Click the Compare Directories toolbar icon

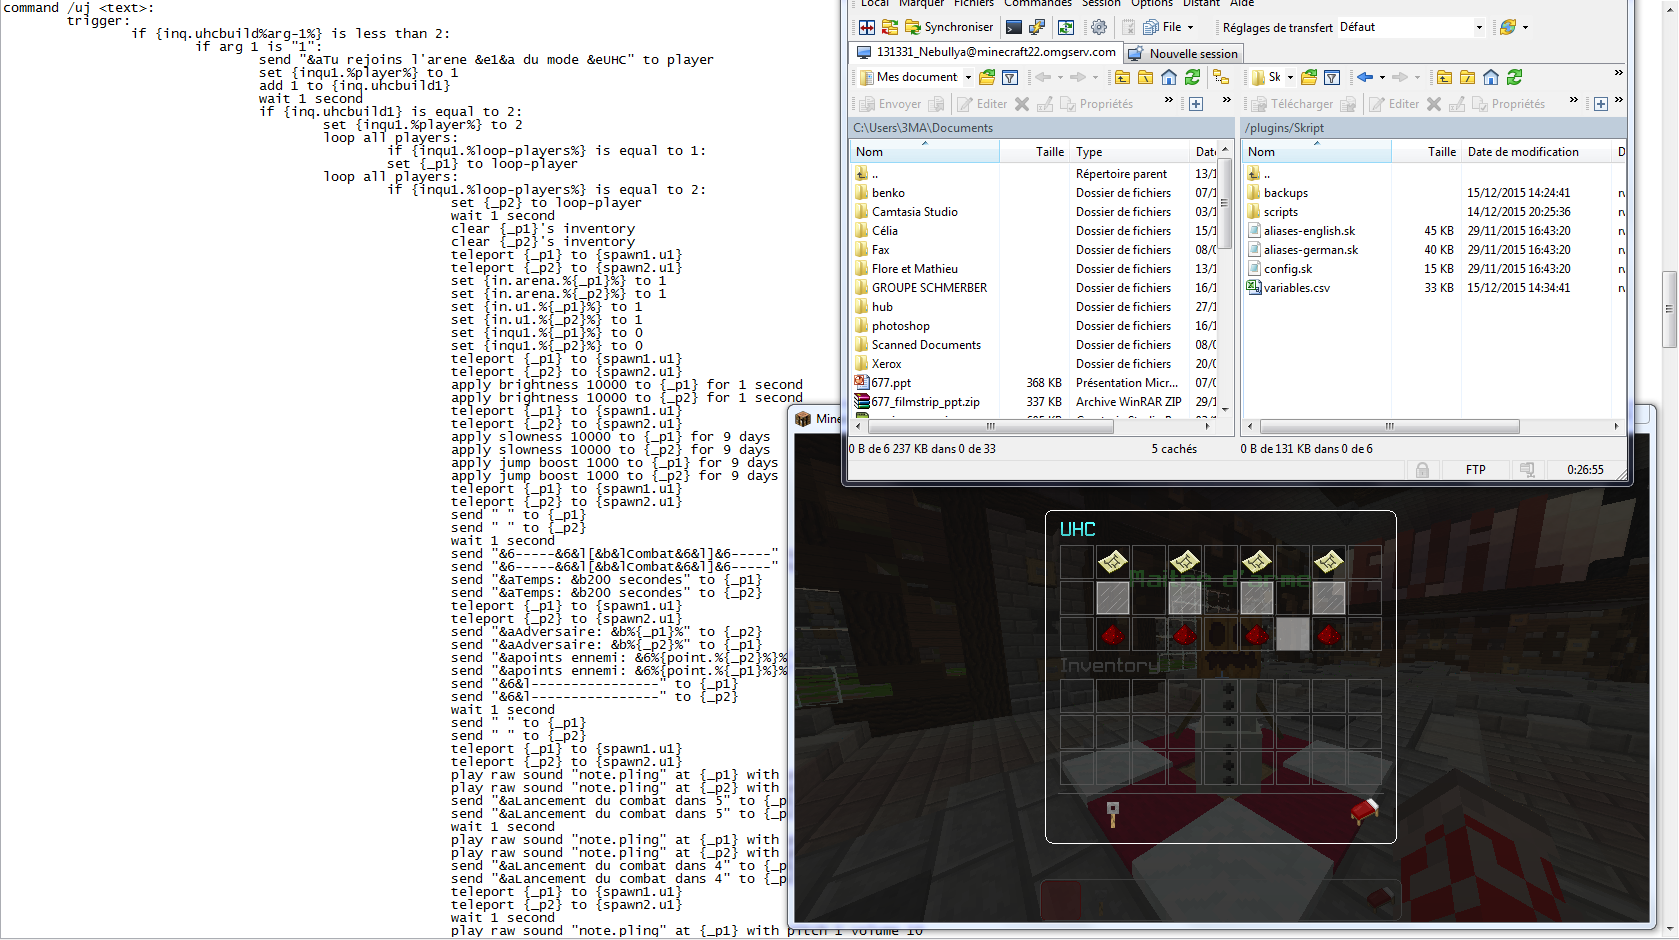pos(867,27)
